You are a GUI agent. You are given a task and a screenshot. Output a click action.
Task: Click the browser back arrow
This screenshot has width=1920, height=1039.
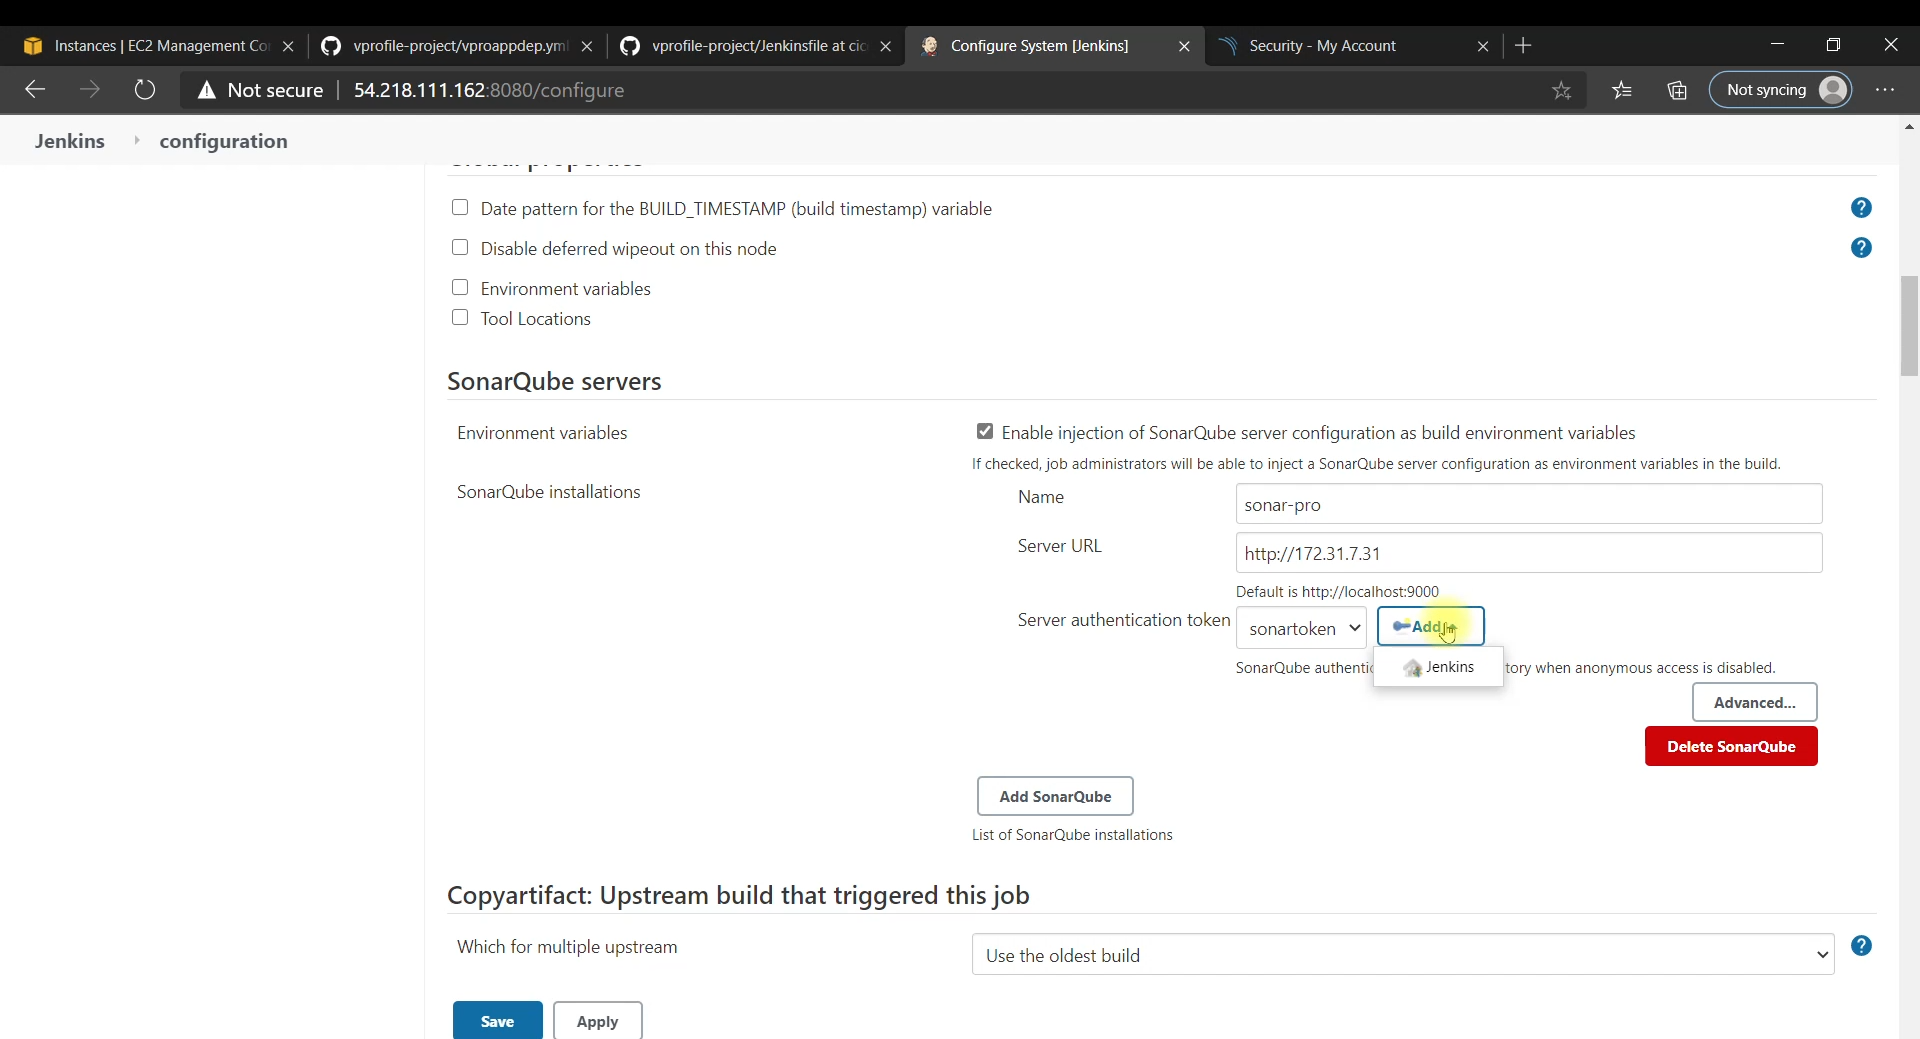pyautogui.click(x=35, y=90)
